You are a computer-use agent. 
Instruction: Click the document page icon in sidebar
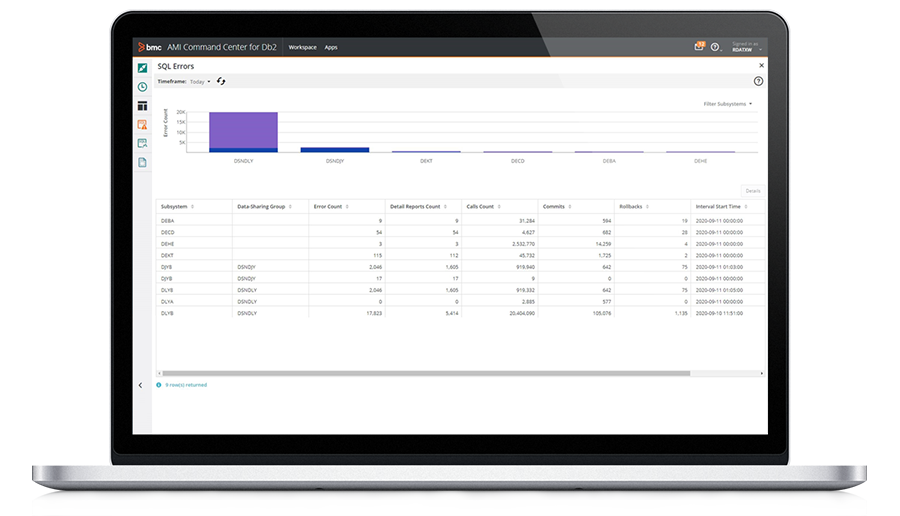pyautogui.click(x=142, y=162)
